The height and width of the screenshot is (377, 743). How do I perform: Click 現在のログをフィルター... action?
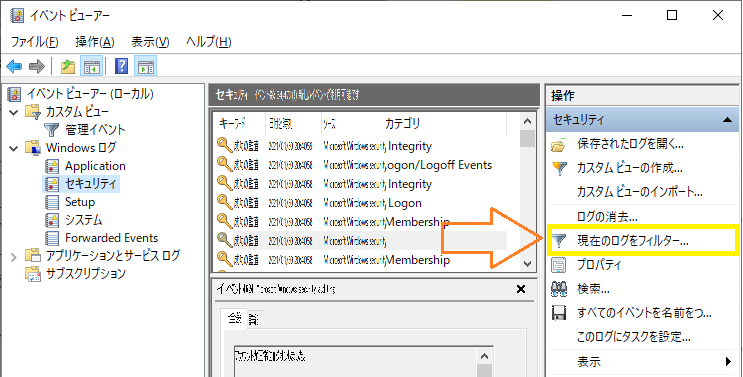point(633,241)
